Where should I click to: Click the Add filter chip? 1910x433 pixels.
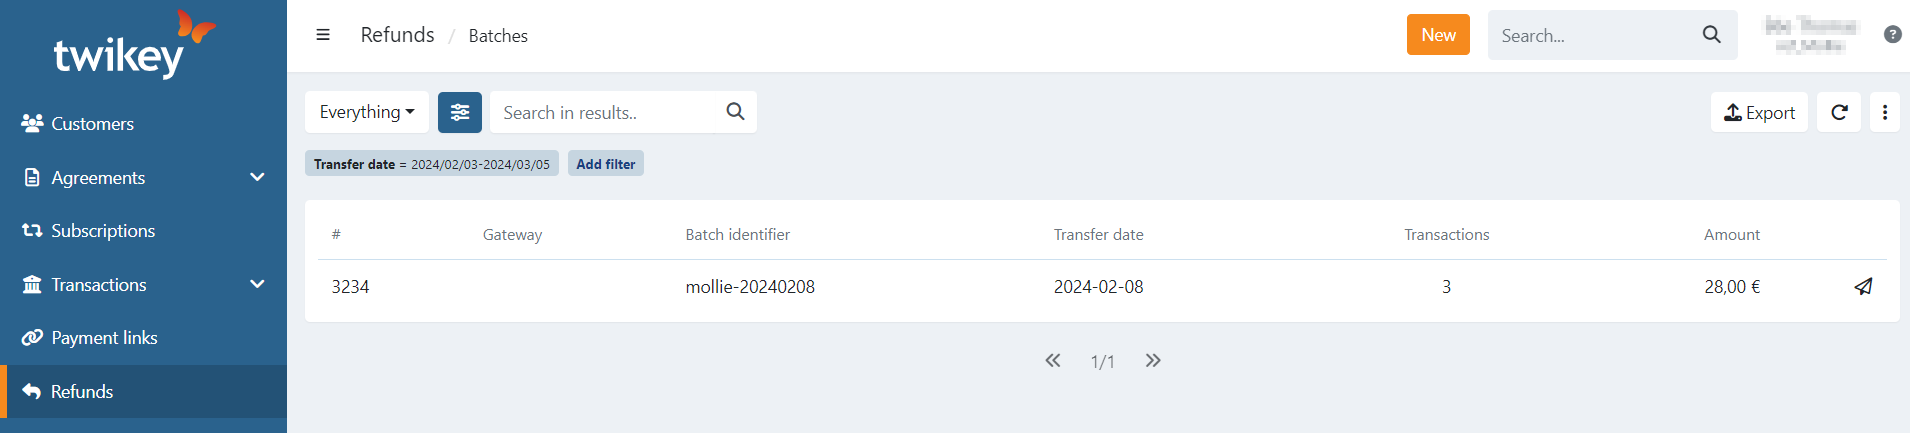click(x=605, y=164)
